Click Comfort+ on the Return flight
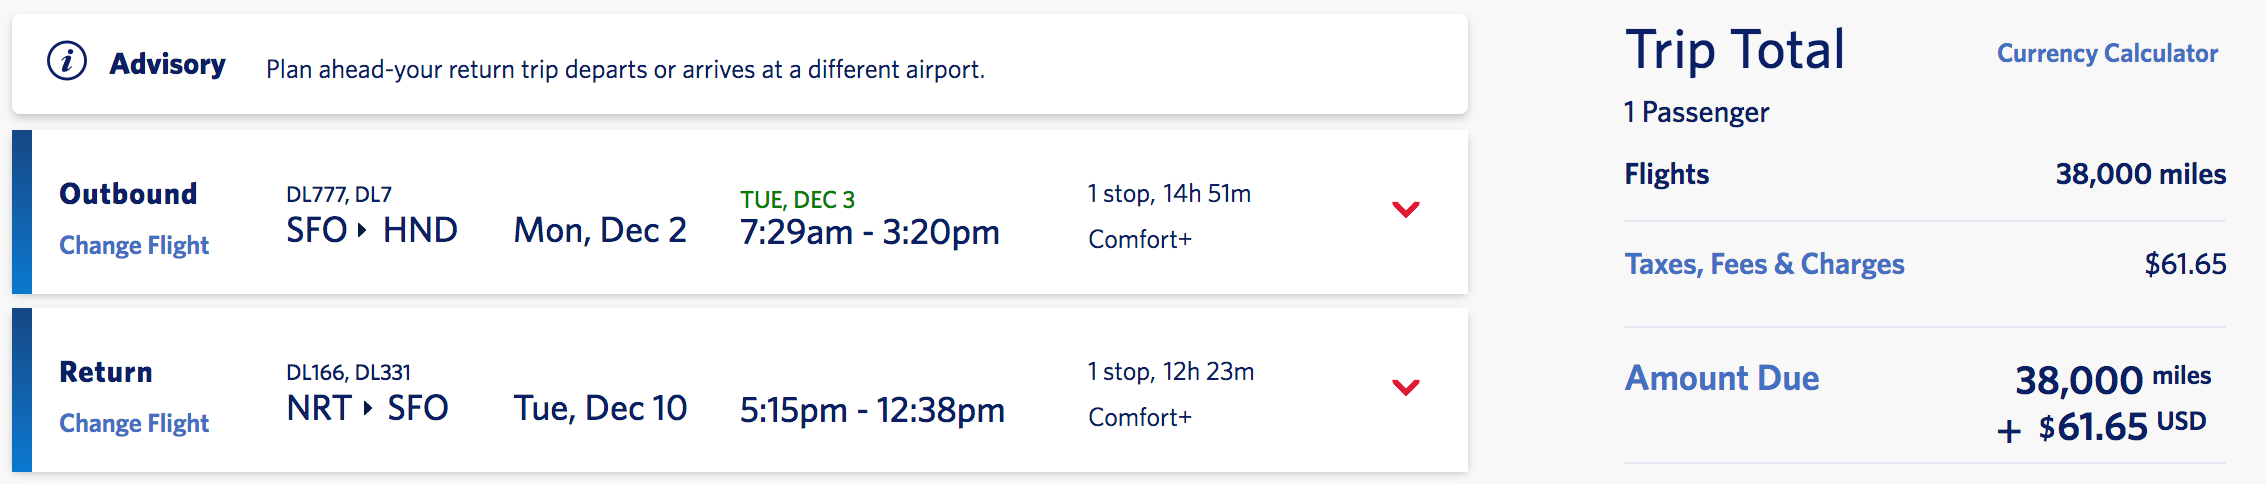 [1140, 417]
